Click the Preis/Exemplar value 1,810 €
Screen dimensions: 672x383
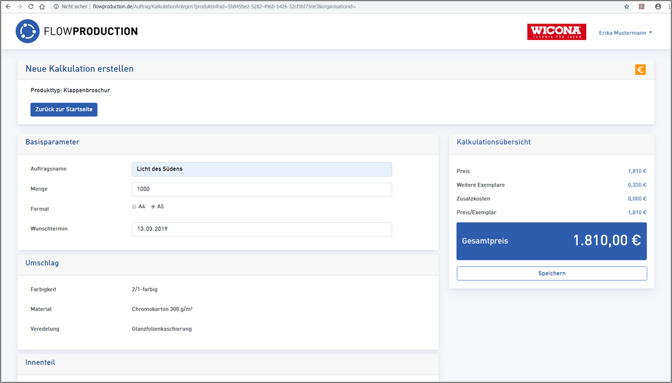[x=637, y=212]
